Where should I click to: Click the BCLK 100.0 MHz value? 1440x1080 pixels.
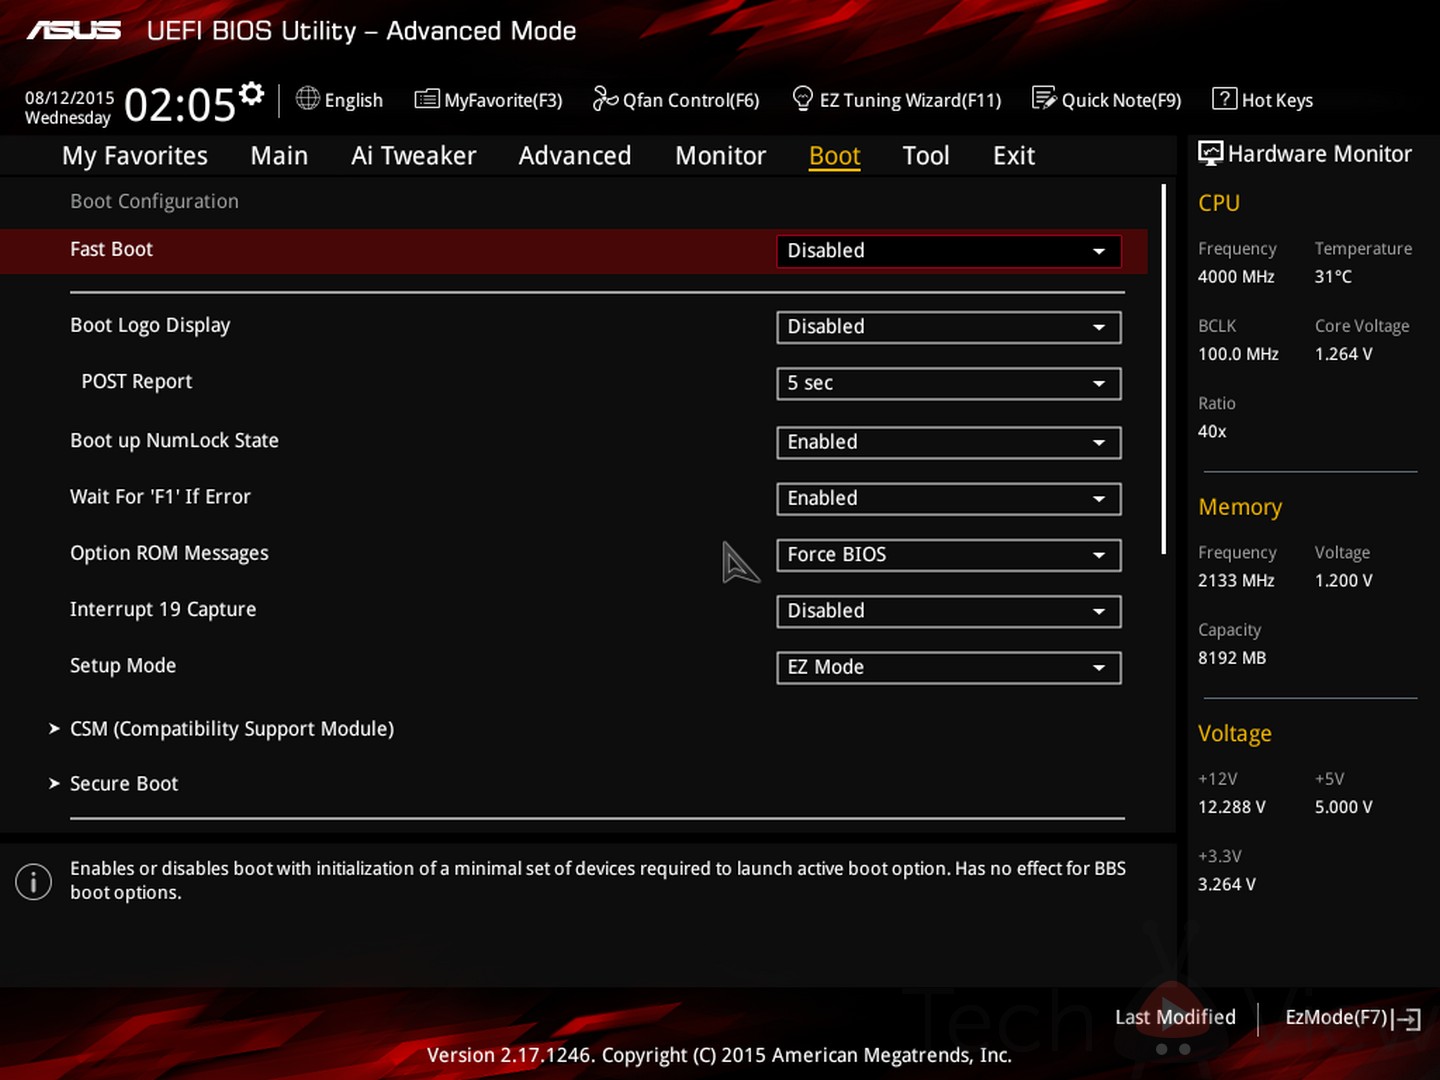click(x=1238, y=354)
